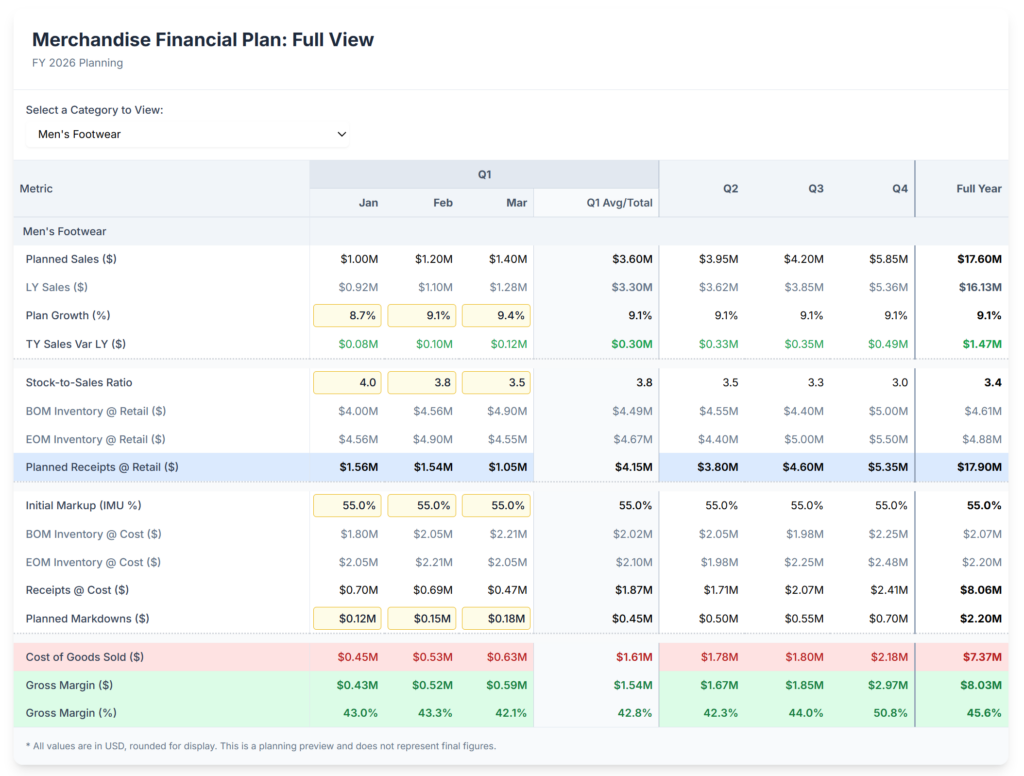The height and width of the screenshot is (776, 1024).
Task: Edit Feb Stock-to-Sales Ratio field 3.8
Action: click(x=422, y=383)
